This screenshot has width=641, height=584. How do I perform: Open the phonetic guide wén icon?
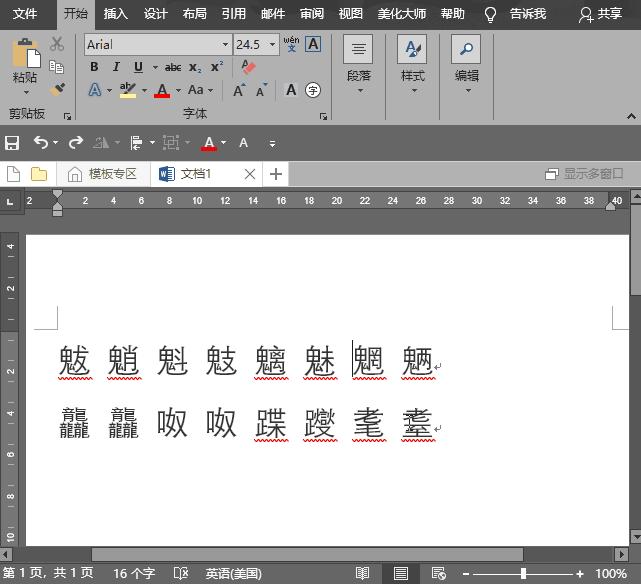click(291, 44)
